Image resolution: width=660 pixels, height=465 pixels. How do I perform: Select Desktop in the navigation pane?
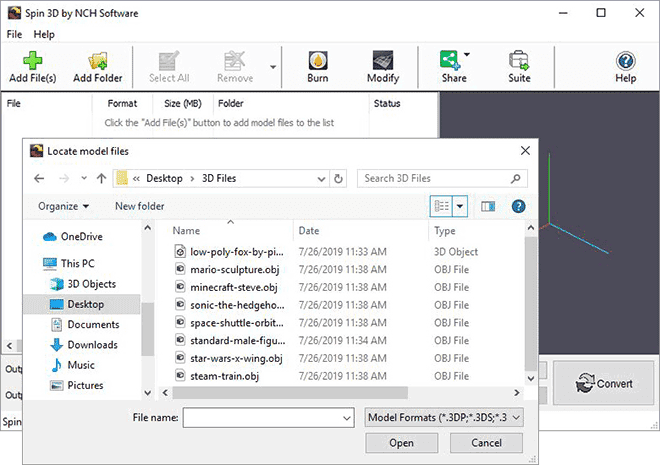[x=82, y=304]
